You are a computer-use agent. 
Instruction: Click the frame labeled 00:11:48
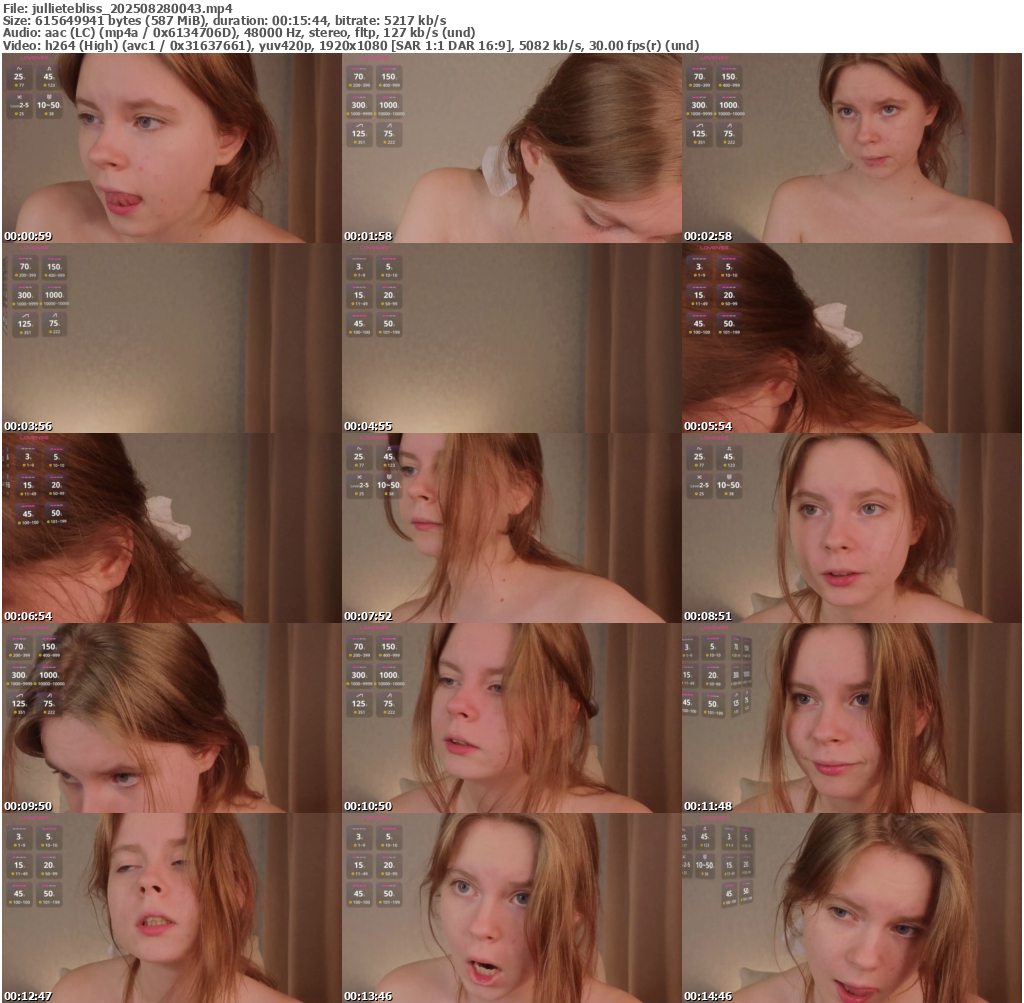pyautogui.click(x=851, y=718)
